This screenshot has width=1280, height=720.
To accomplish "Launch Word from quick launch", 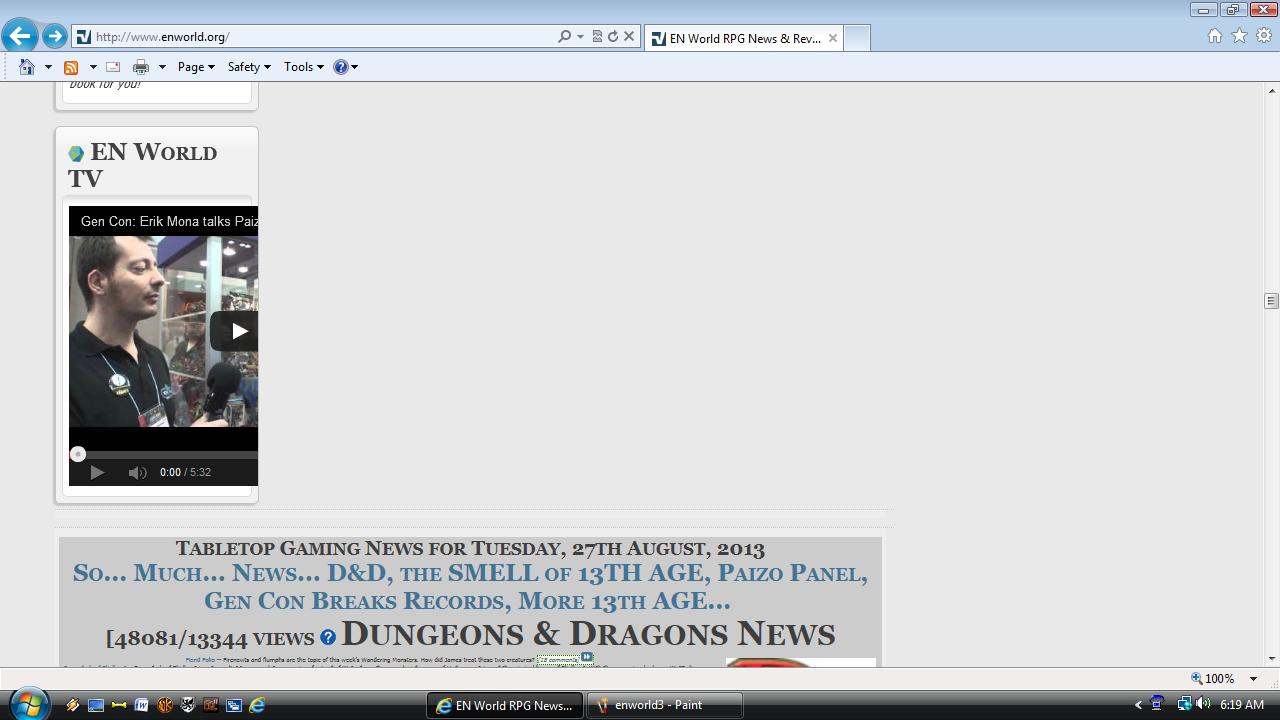I will (x=142, y=705).
